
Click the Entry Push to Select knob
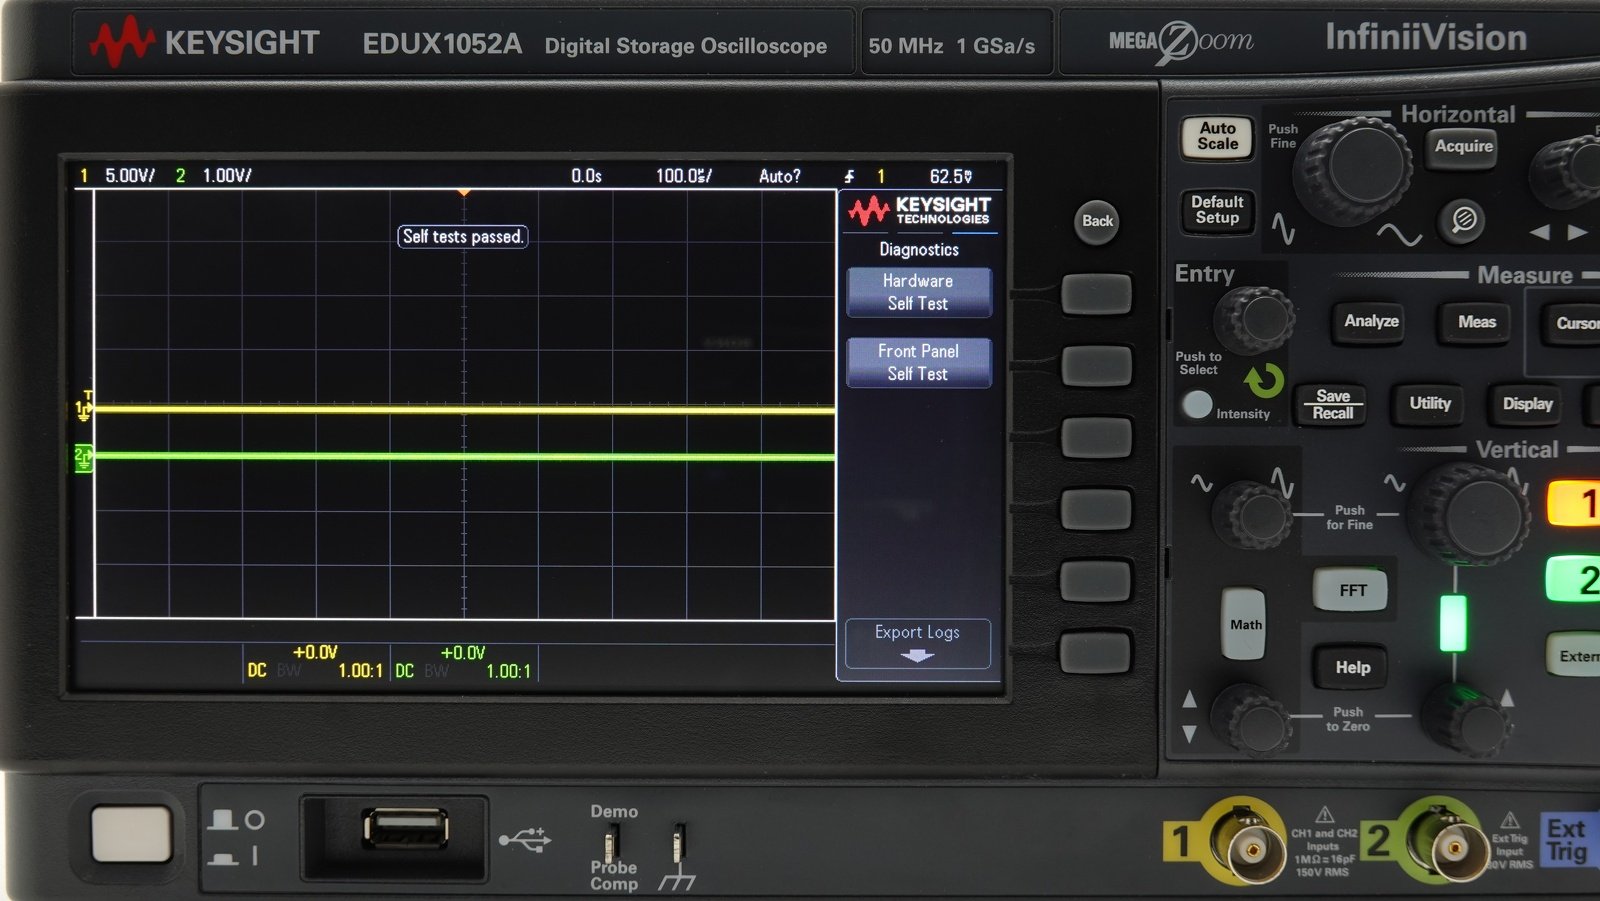click(x=1255, y=320)
